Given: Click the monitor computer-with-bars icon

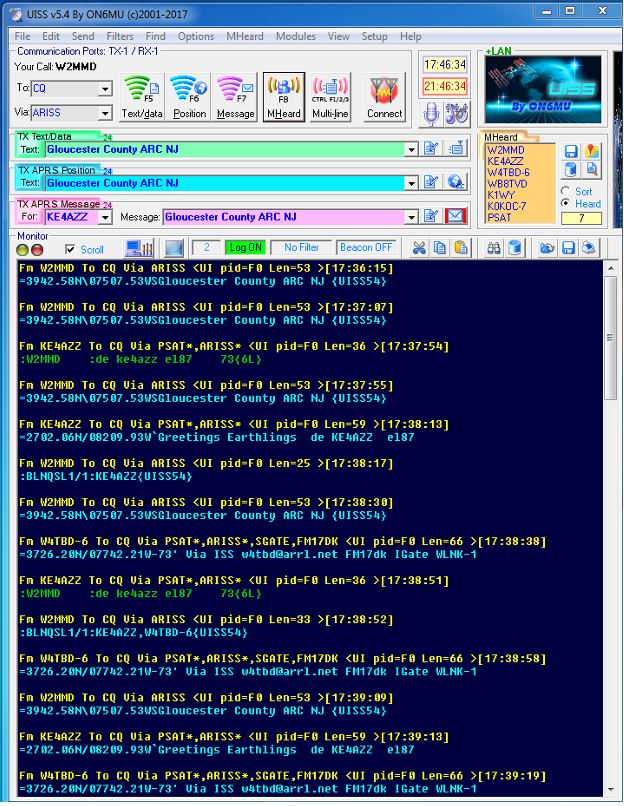Looking at the screenshot, I should (139, 249).
